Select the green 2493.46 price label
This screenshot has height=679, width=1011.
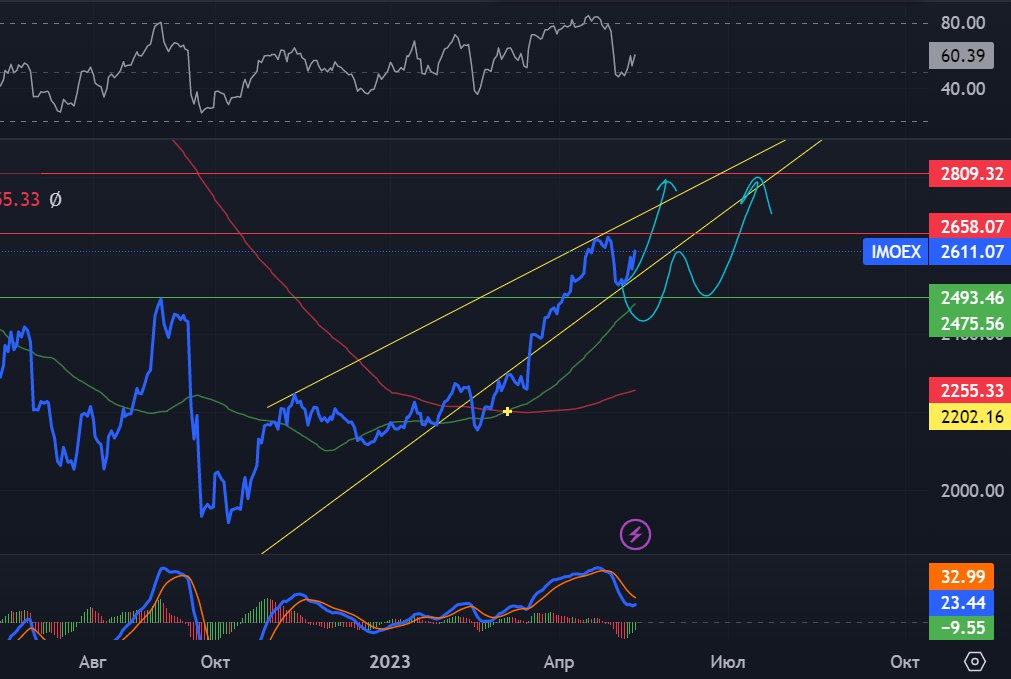click(966, 298)
